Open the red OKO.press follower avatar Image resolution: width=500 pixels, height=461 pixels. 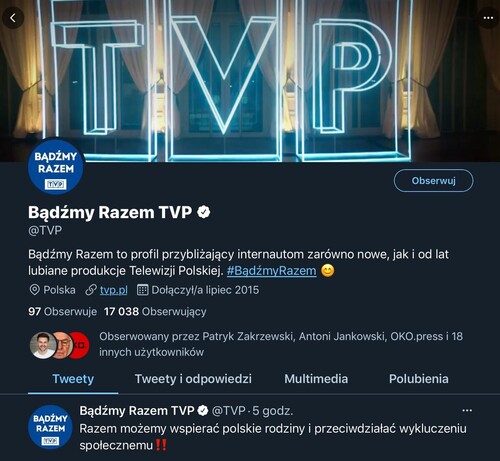(x=81, y=345)
